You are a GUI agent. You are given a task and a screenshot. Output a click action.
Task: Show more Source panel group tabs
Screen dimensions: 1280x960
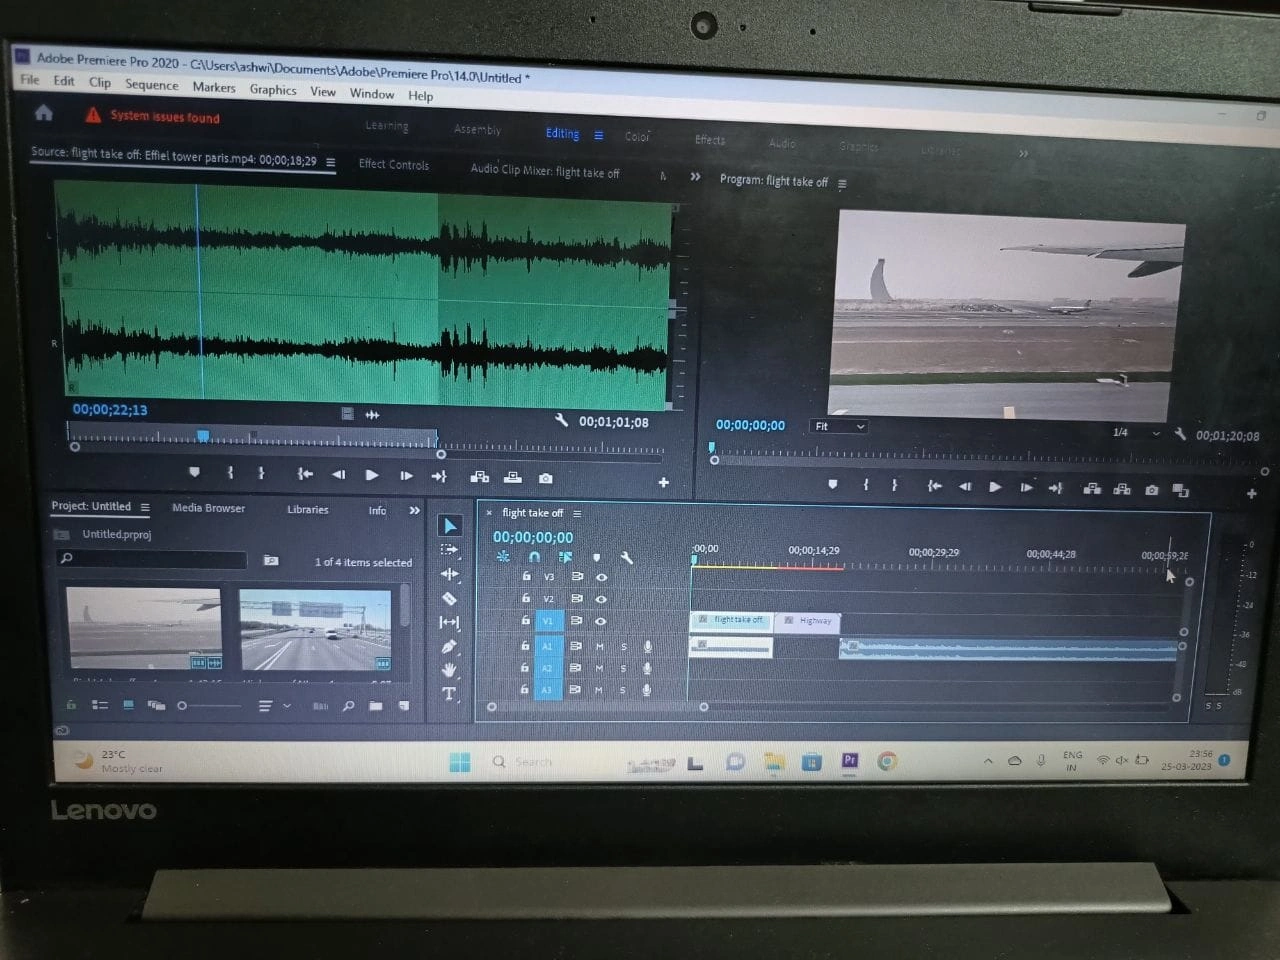coord(695,176)
